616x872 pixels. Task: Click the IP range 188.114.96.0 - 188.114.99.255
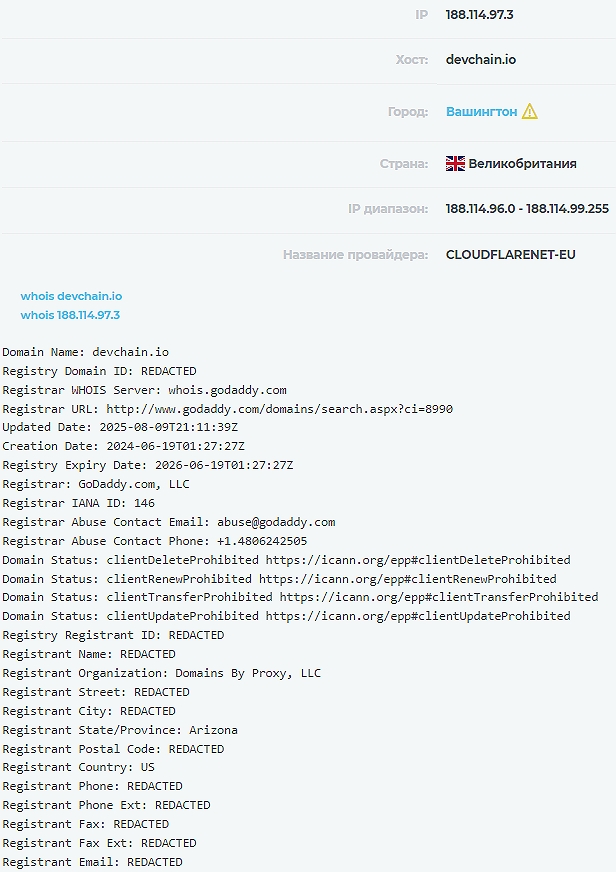pyautogui.click(x=526, y=208)
